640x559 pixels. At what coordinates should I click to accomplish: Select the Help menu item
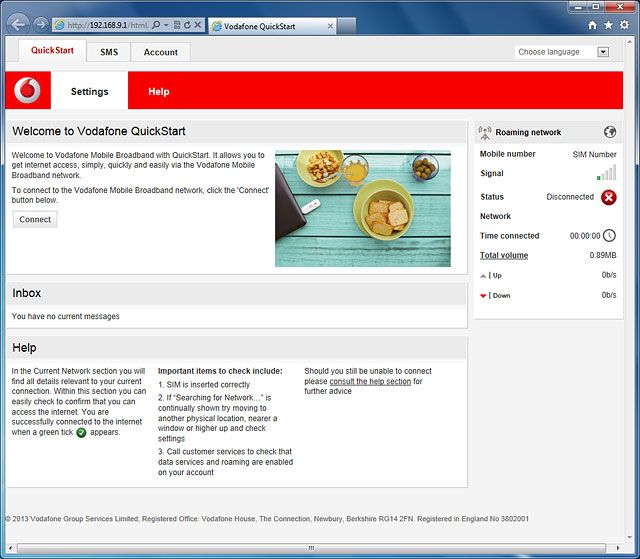(158, 91)
